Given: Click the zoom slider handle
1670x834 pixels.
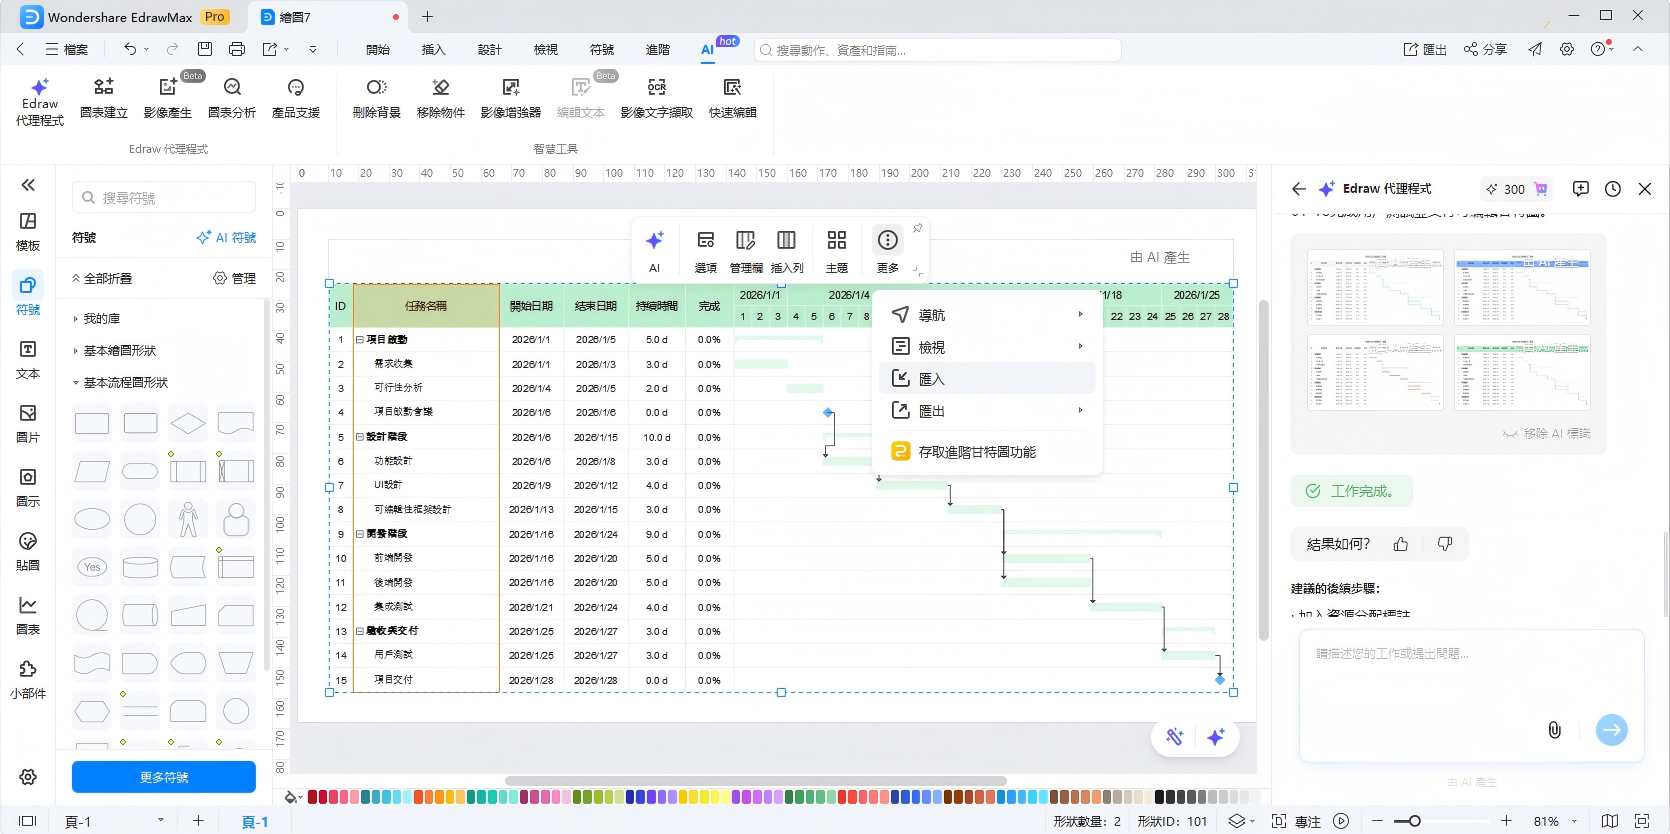Looking at the screenshot, I should coord(1414,821).
